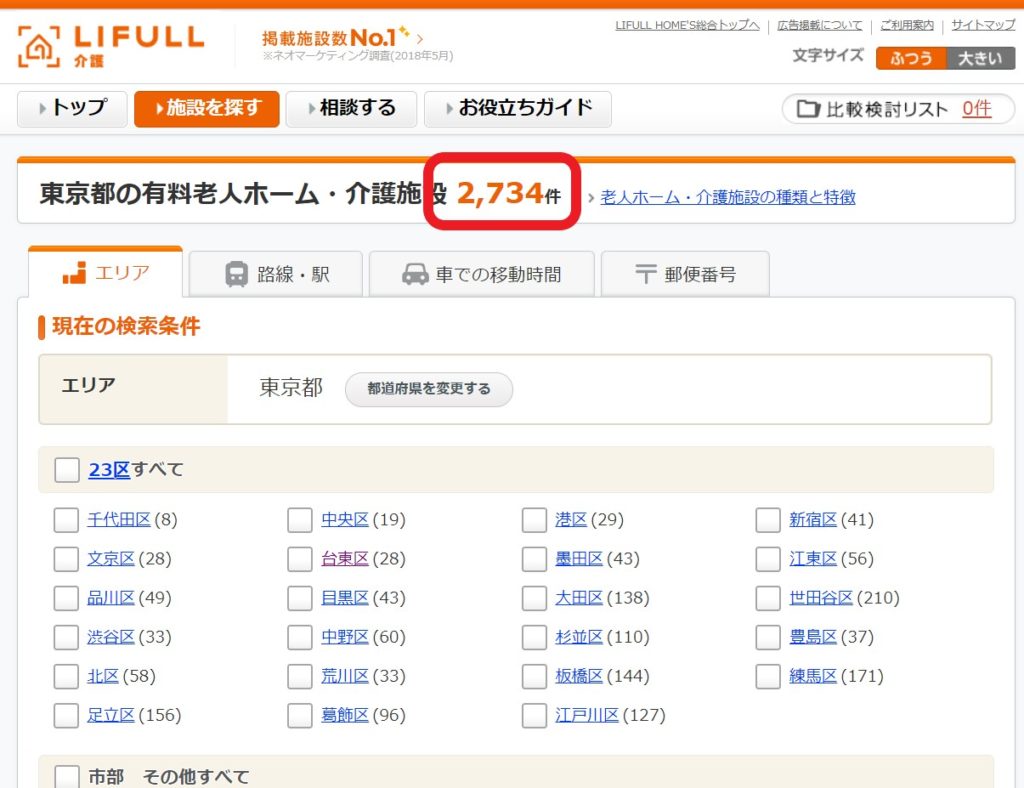Set text size to 大きい
1024x788 pixels.
coord(980,58)
